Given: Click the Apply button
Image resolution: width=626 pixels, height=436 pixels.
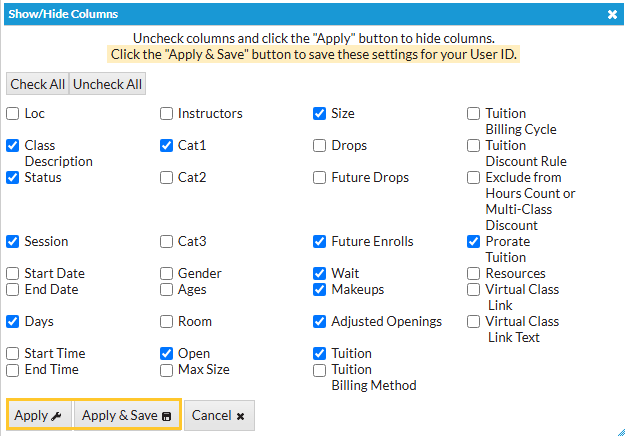Looking at the screenshot, I should [39, 415].
